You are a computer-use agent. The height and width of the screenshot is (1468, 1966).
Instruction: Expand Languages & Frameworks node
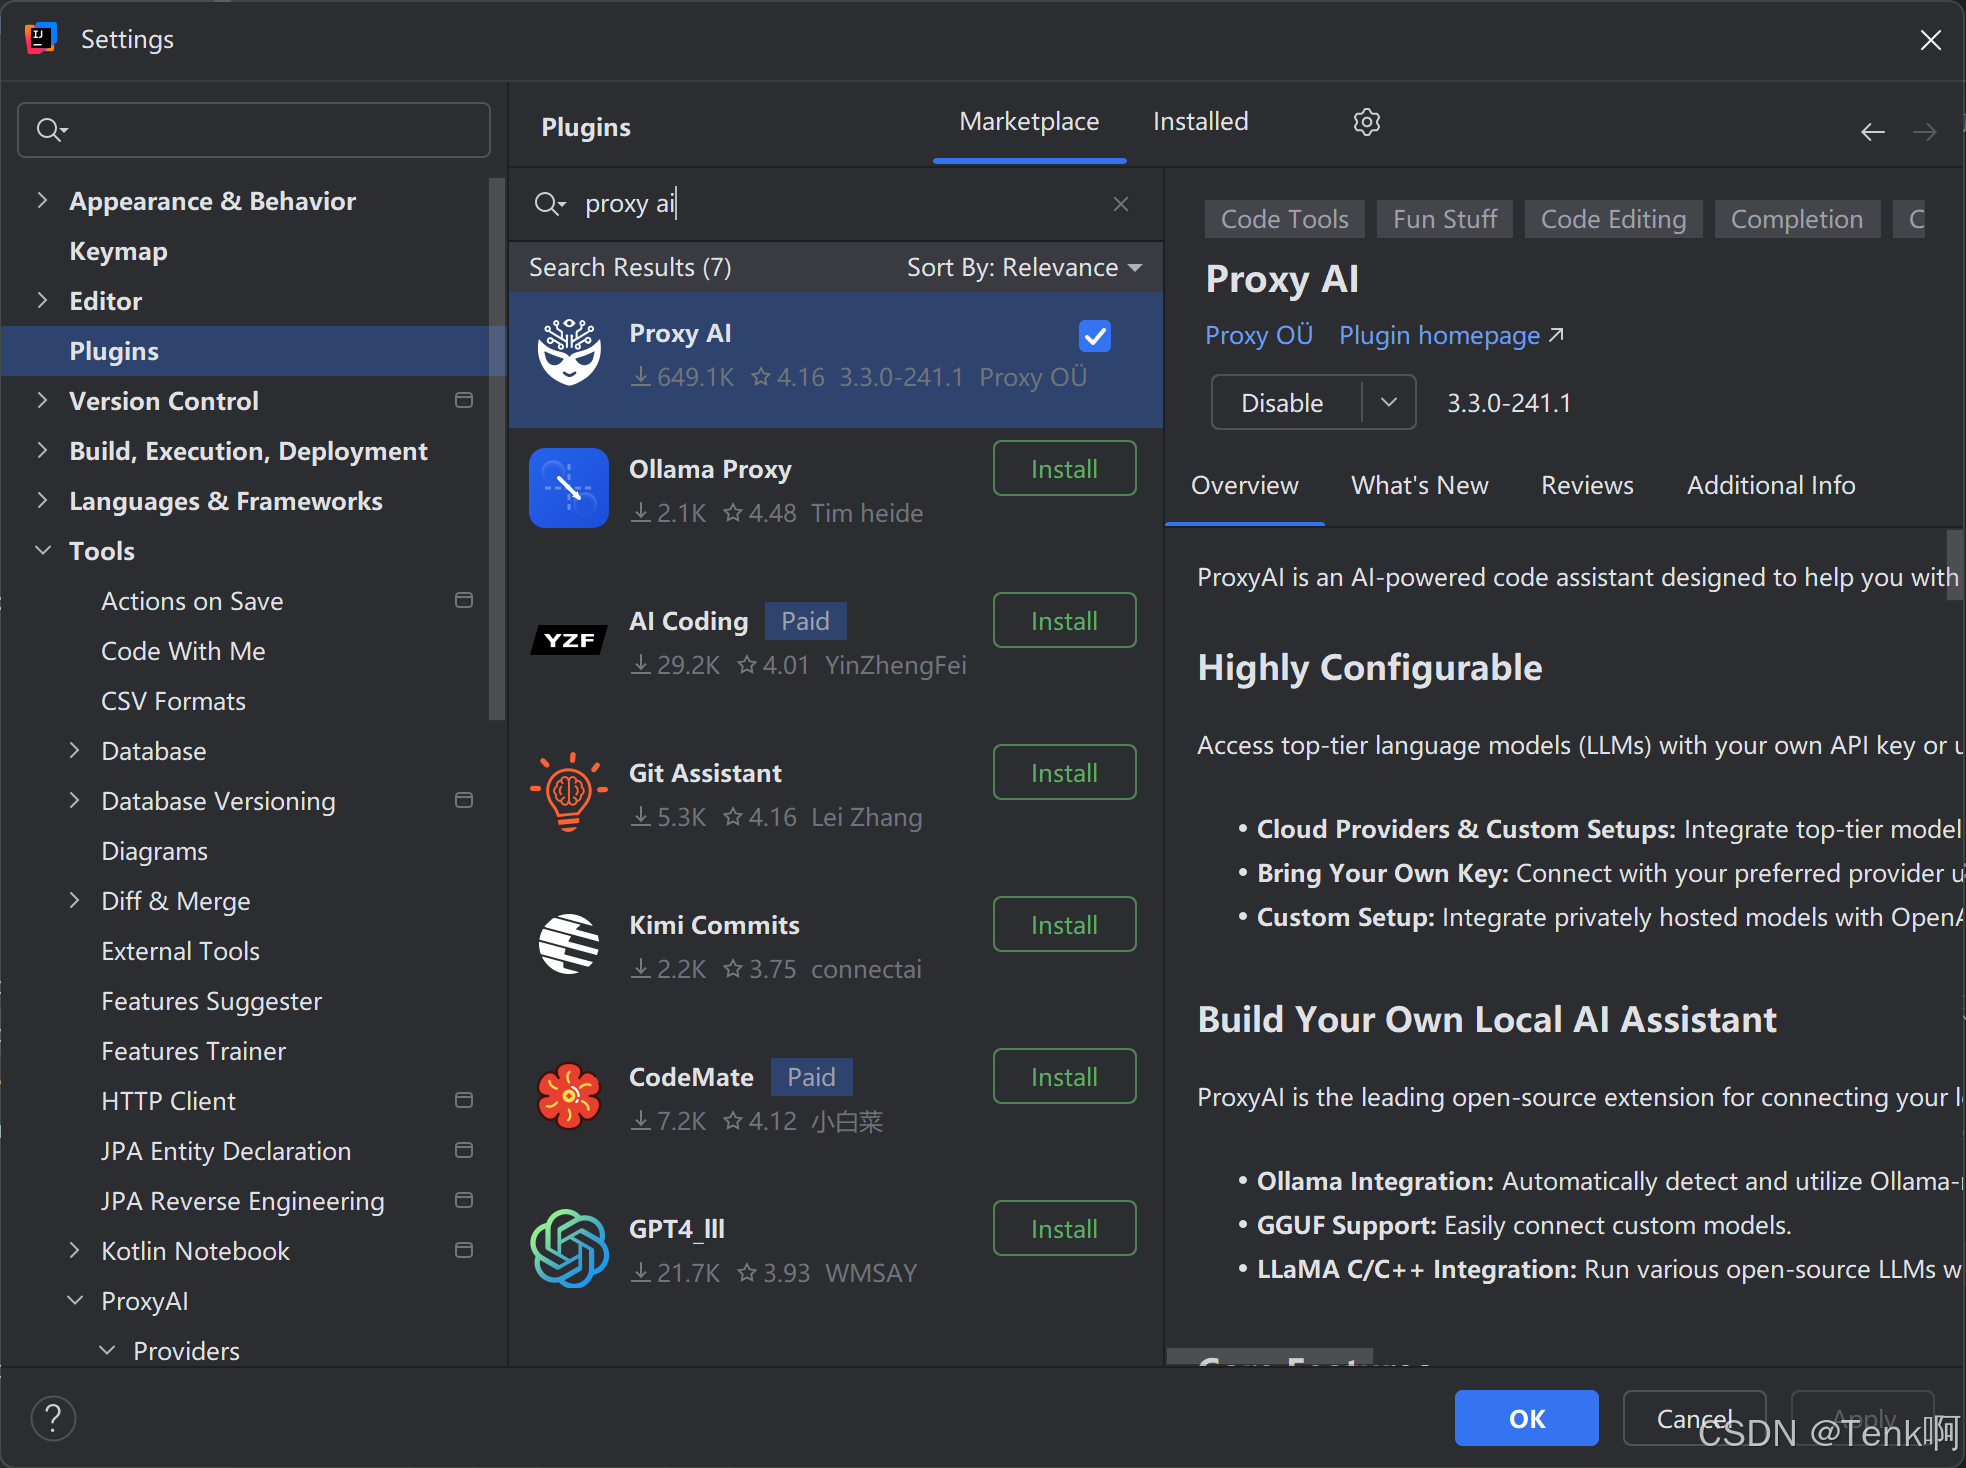[42, 500]
